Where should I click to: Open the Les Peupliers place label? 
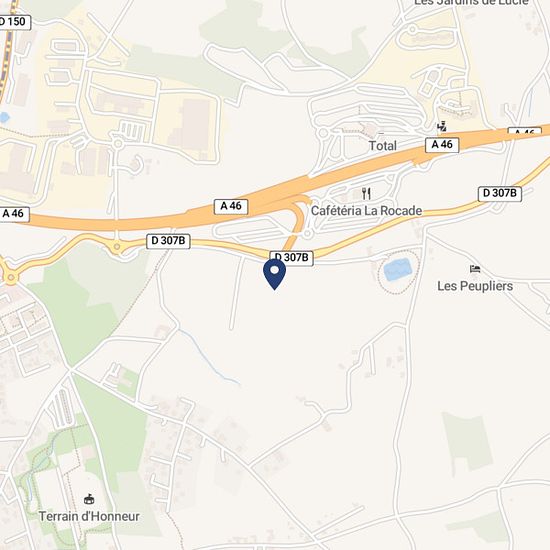click(475, 286)
